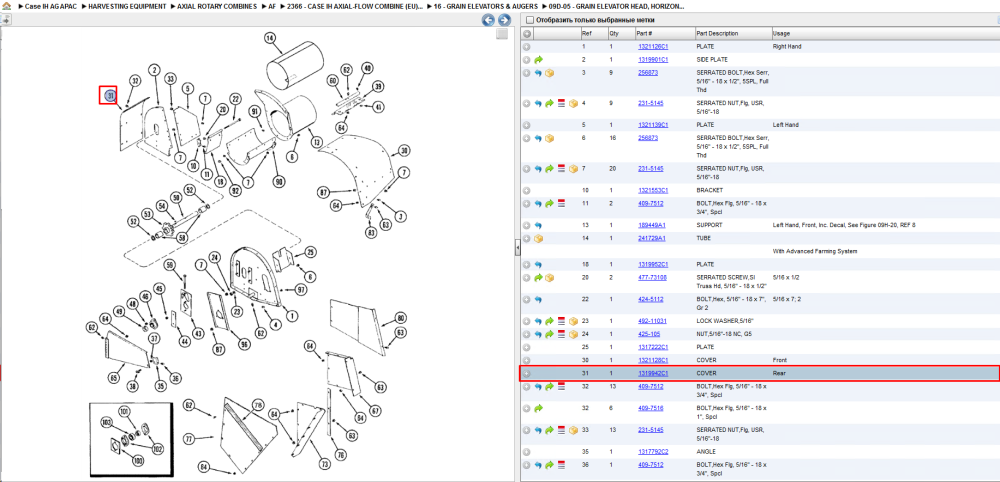1000x482 pixels.
Task: Toggle the selection circle for ref 10 BRACKET
Action: [x=527, y=191]
